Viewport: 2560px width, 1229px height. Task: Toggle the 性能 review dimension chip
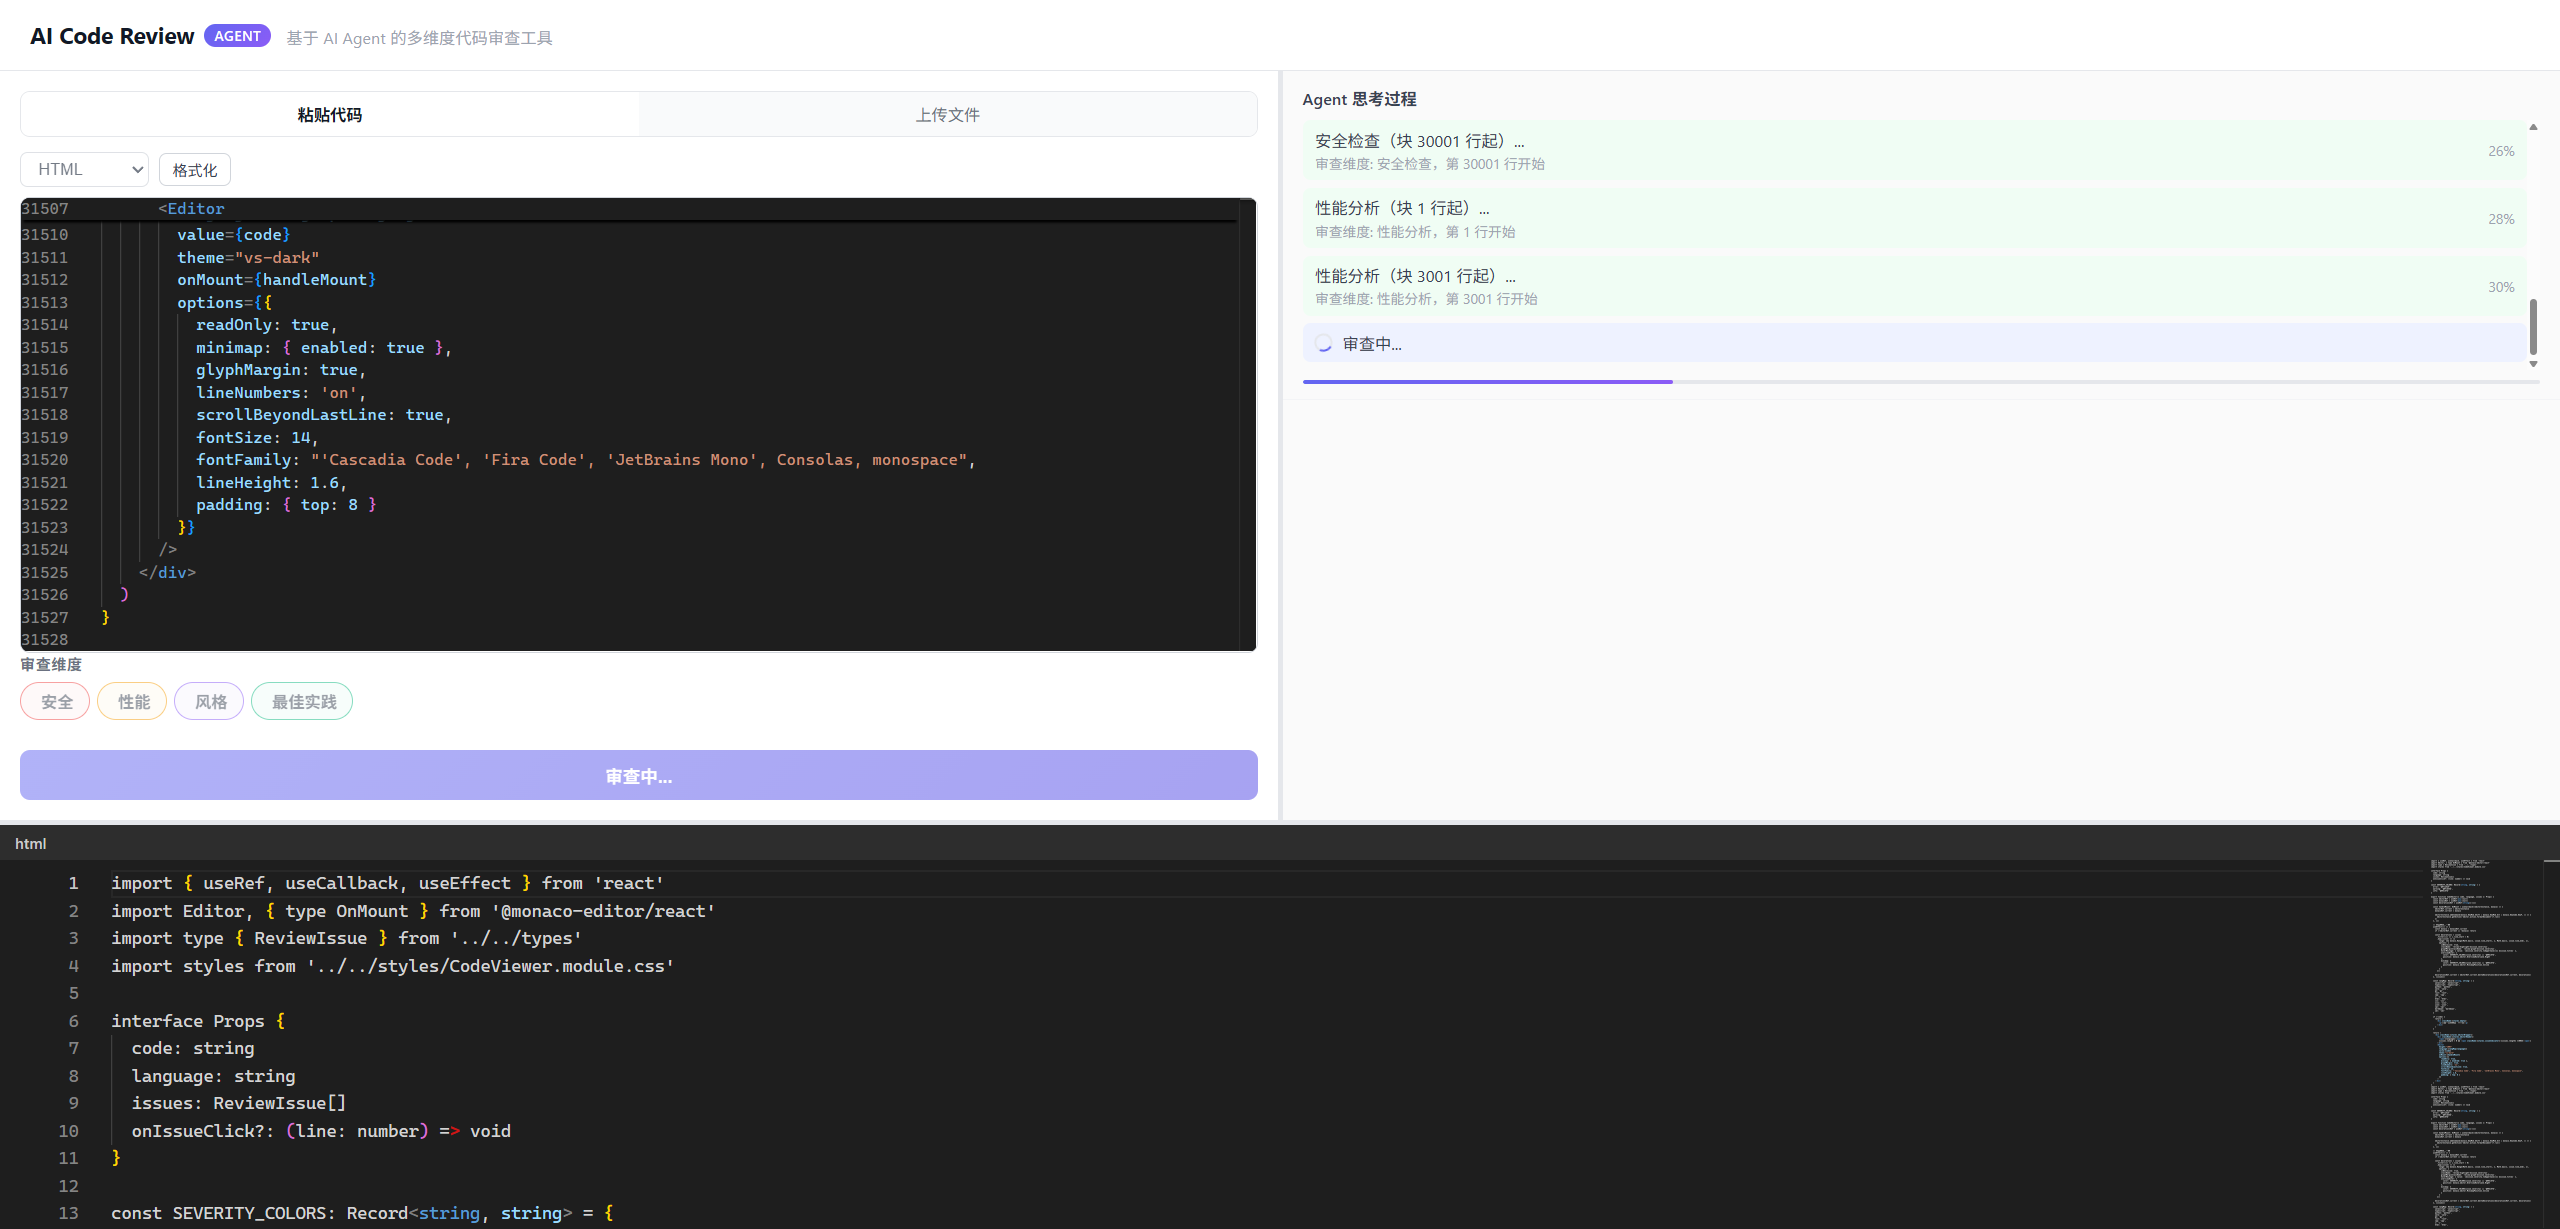(x=133, y=702)
